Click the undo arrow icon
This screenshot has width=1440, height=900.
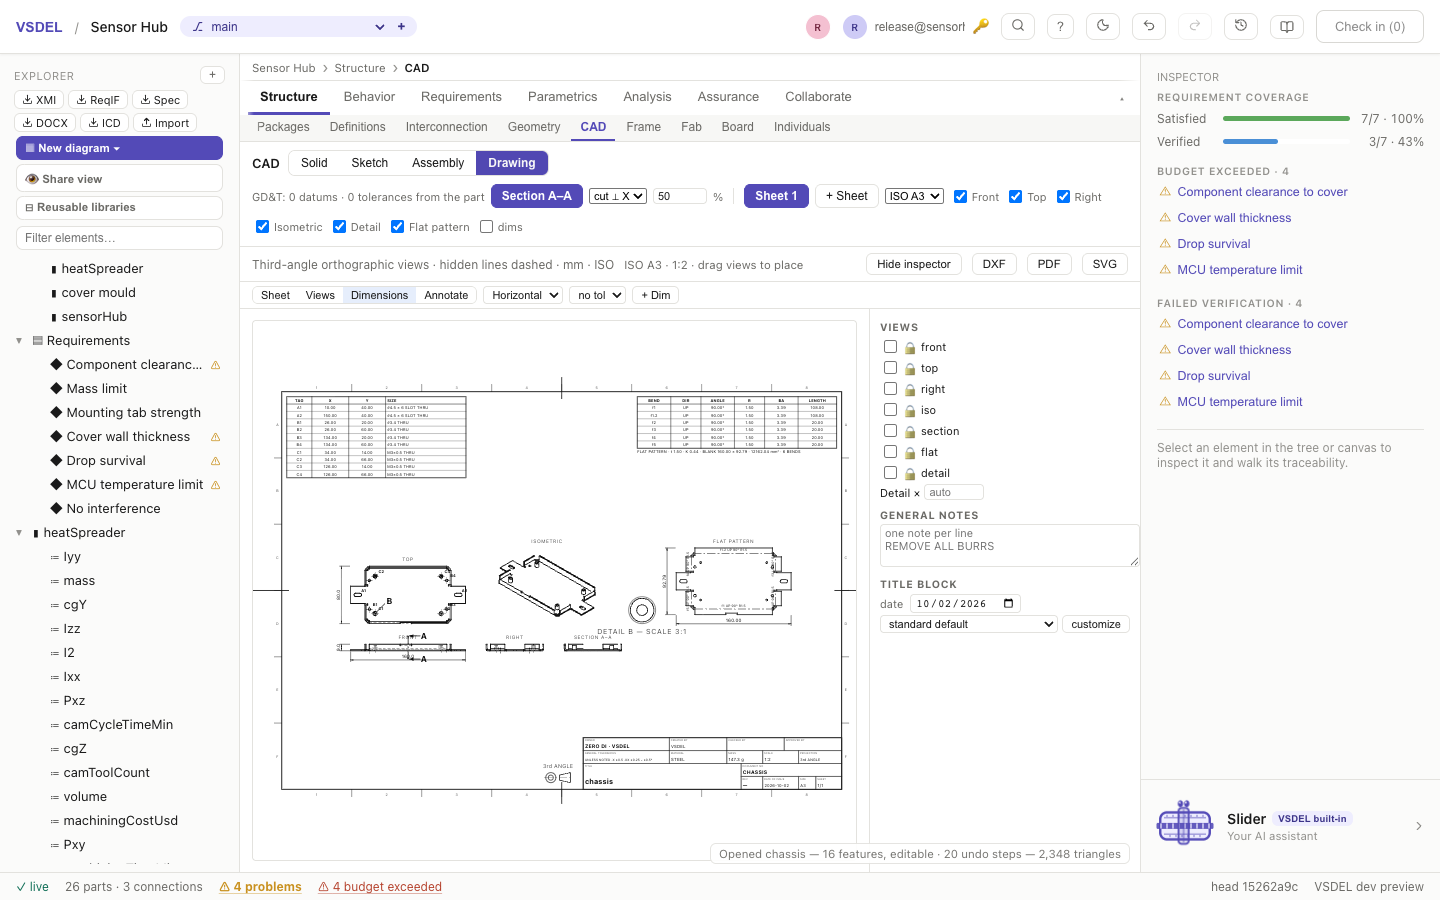coord(1149,26)
